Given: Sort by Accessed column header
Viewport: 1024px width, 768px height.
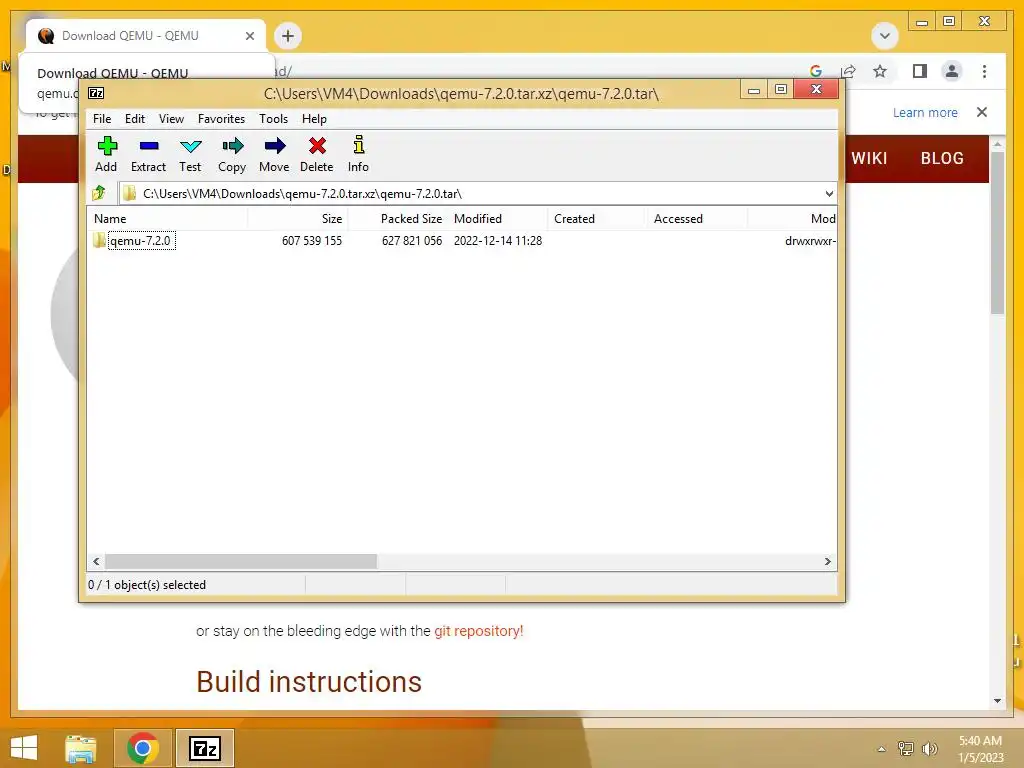Looking at the screenshot, I should [697, 219].
